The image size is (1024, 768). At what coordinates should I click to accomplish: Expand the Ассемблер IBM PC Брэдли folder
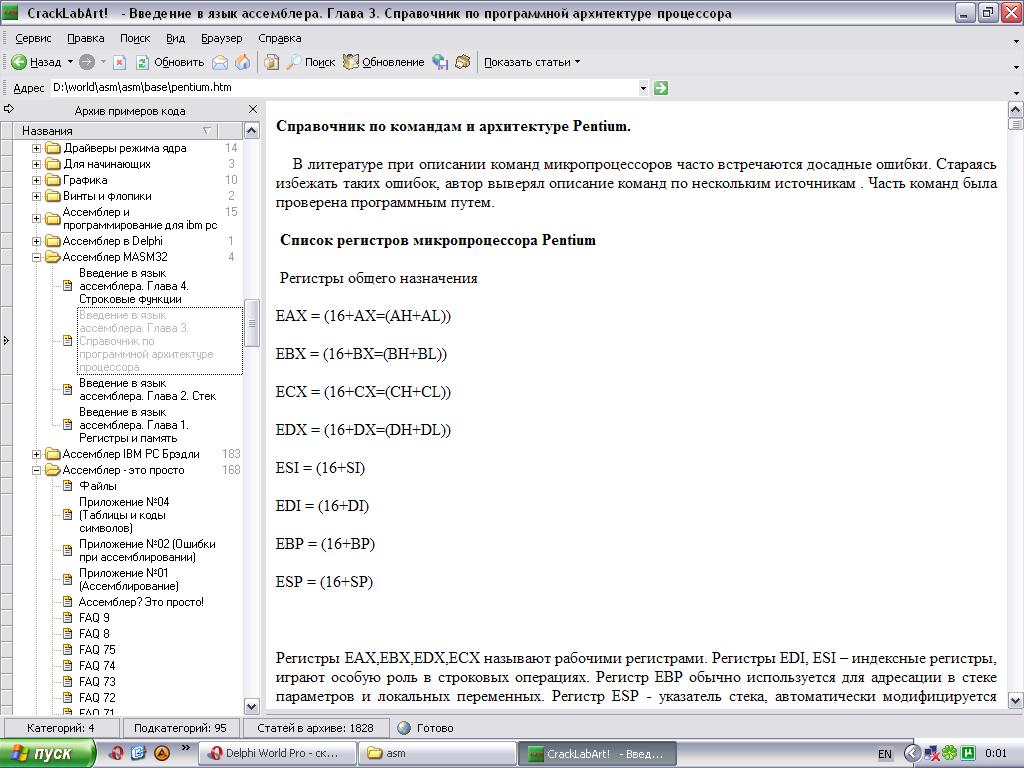37,454
